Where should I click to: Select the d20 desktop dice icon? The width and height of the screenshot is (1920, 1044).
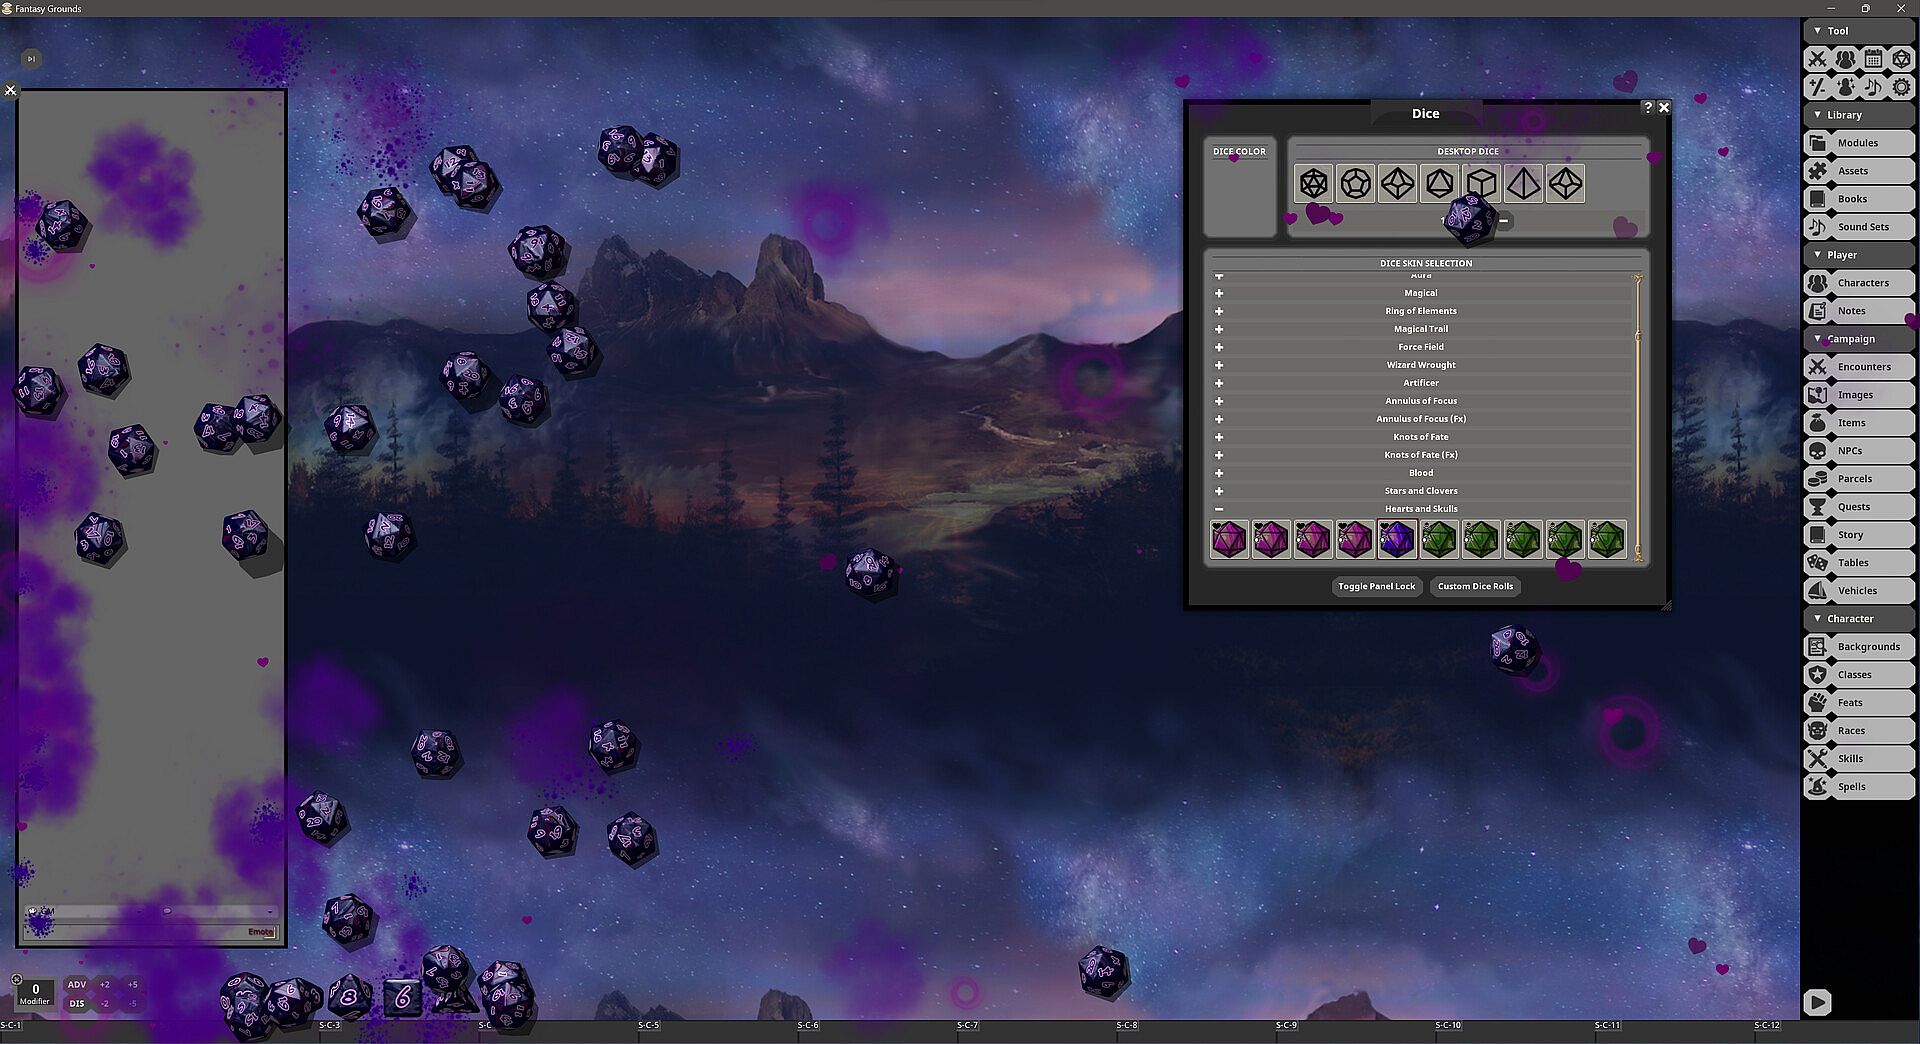[1314, 184]
